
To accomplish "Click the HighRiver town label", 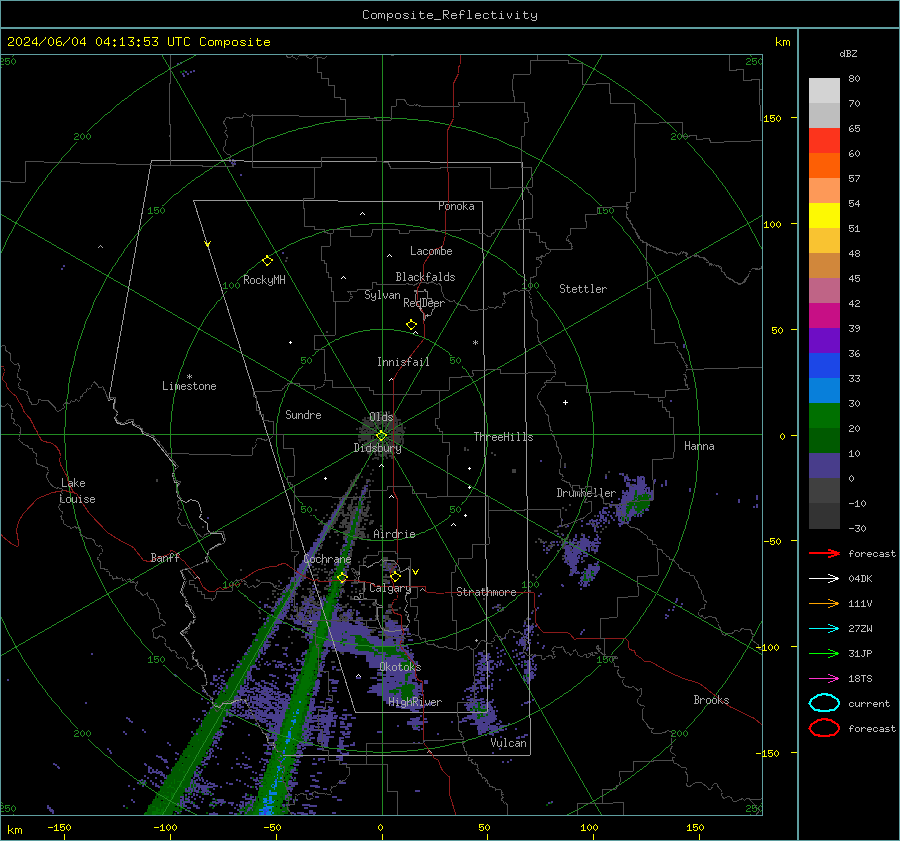I will [415, 702].
